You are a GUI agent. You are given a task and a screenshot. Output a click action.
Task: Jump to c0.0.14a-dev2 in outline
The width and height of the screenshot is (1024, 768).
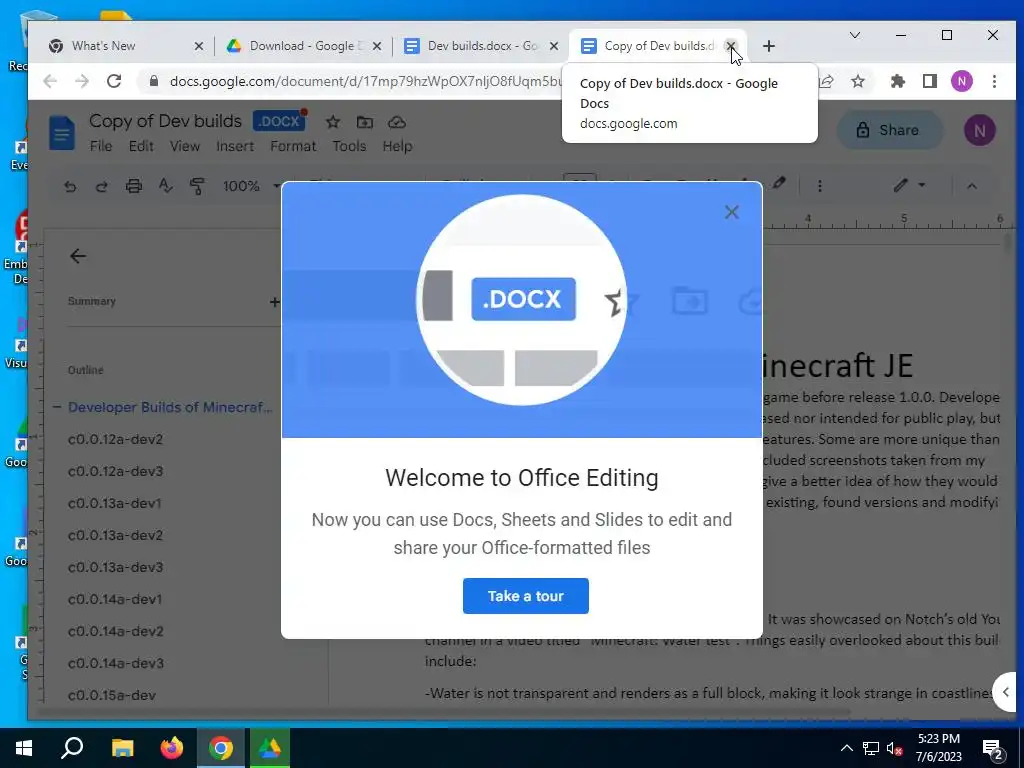pos(115,631)
